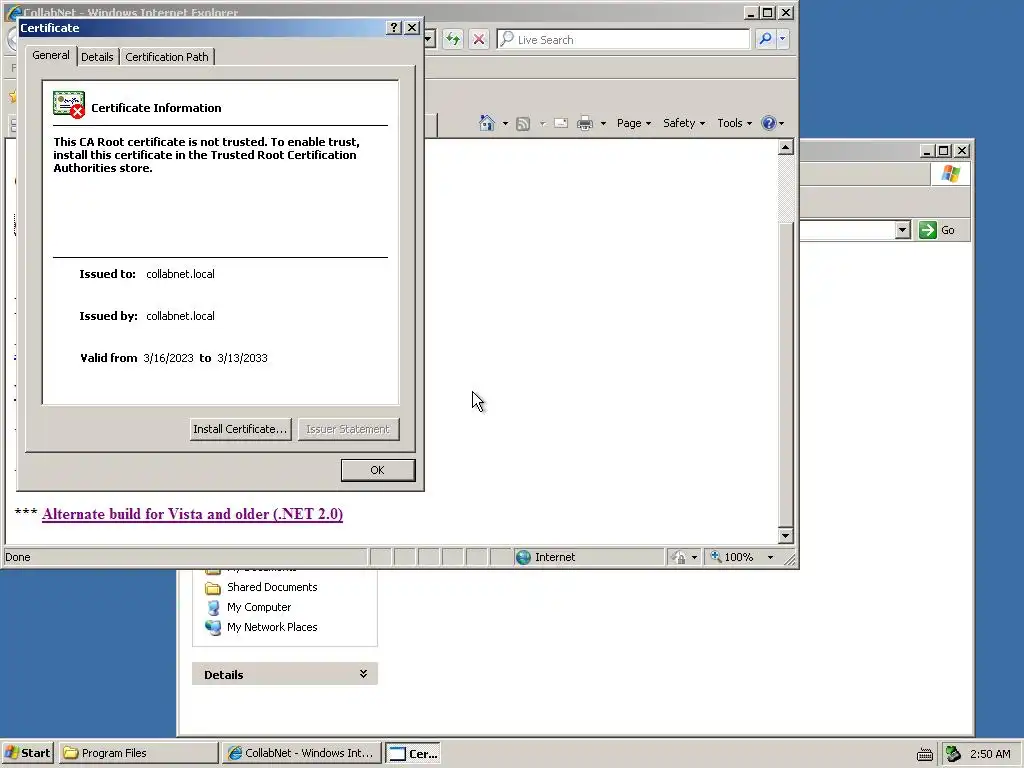Click the valid-to date 3/13/2033
The width and height of the screenshot is (1024, 768).
[242, 358]
